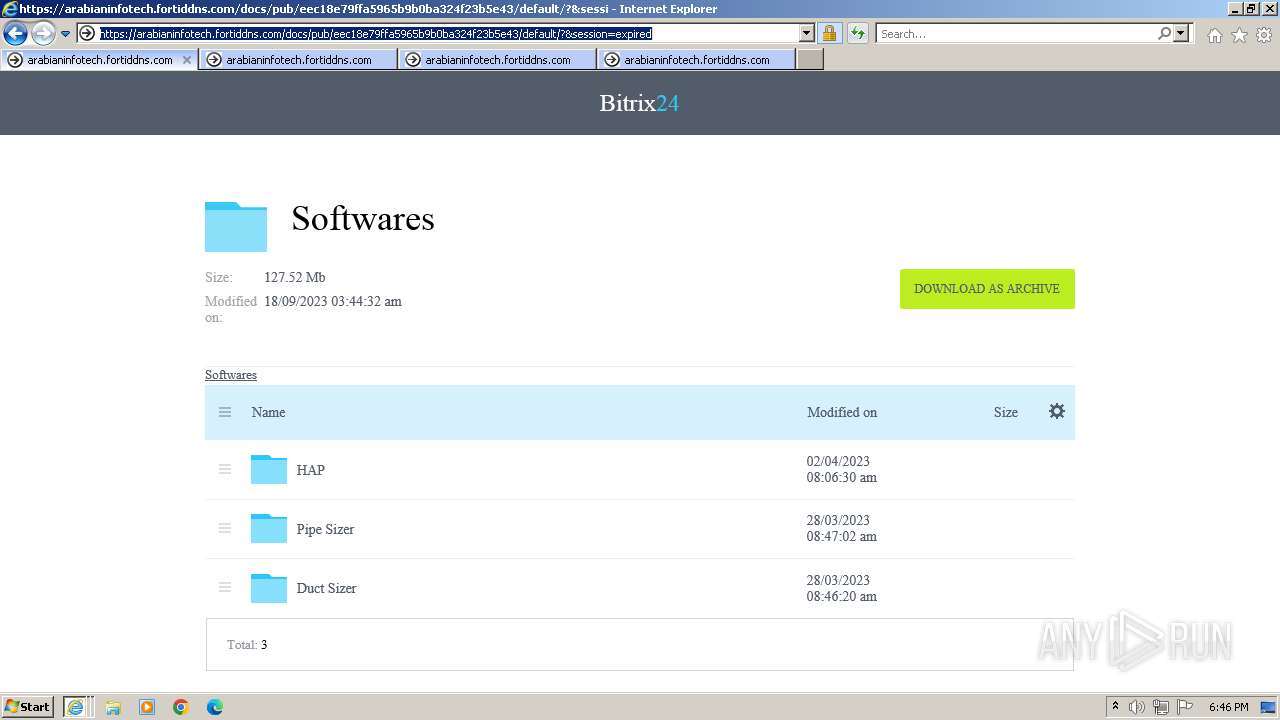The image size is (1280, 720).
Task: Open a new blank tab
Action: (x=810, y=60)
